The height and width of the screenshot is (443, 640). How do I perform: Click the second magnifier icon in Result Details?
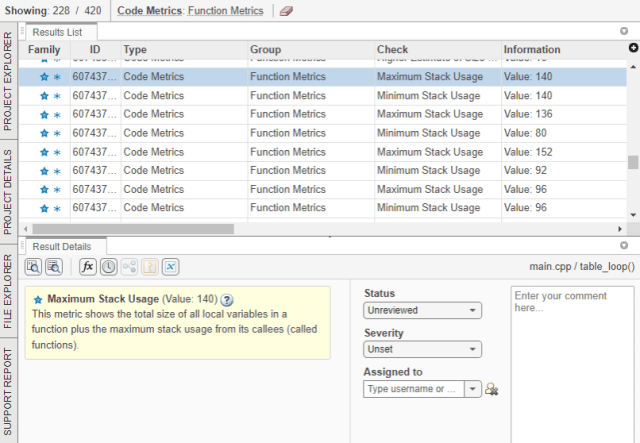coord(54,267)
